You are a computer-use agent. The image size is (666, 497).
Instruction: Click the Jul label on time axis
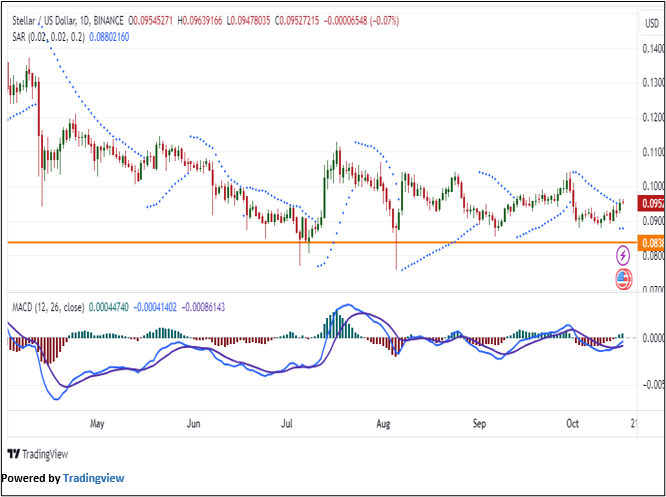[x=288, y=424]
